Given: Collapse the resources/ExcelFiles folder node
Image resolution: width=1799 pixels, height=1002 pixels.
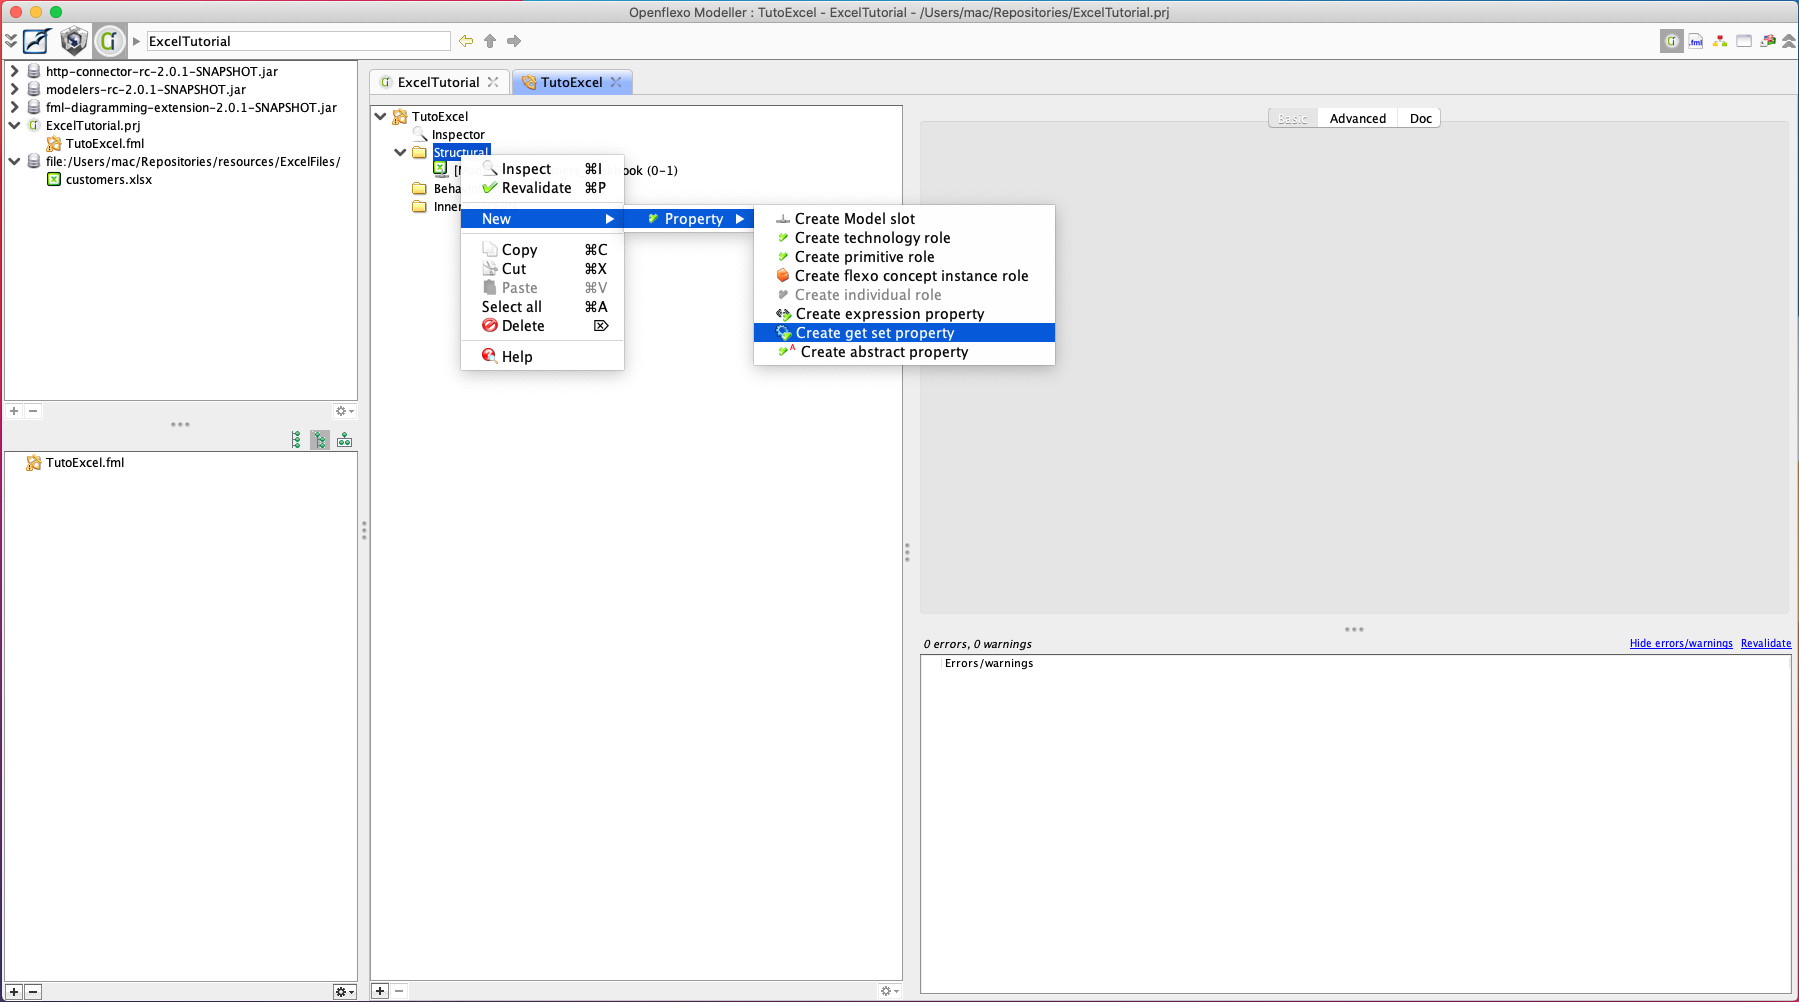Looking at the screenshot, I should click(14, 161).
